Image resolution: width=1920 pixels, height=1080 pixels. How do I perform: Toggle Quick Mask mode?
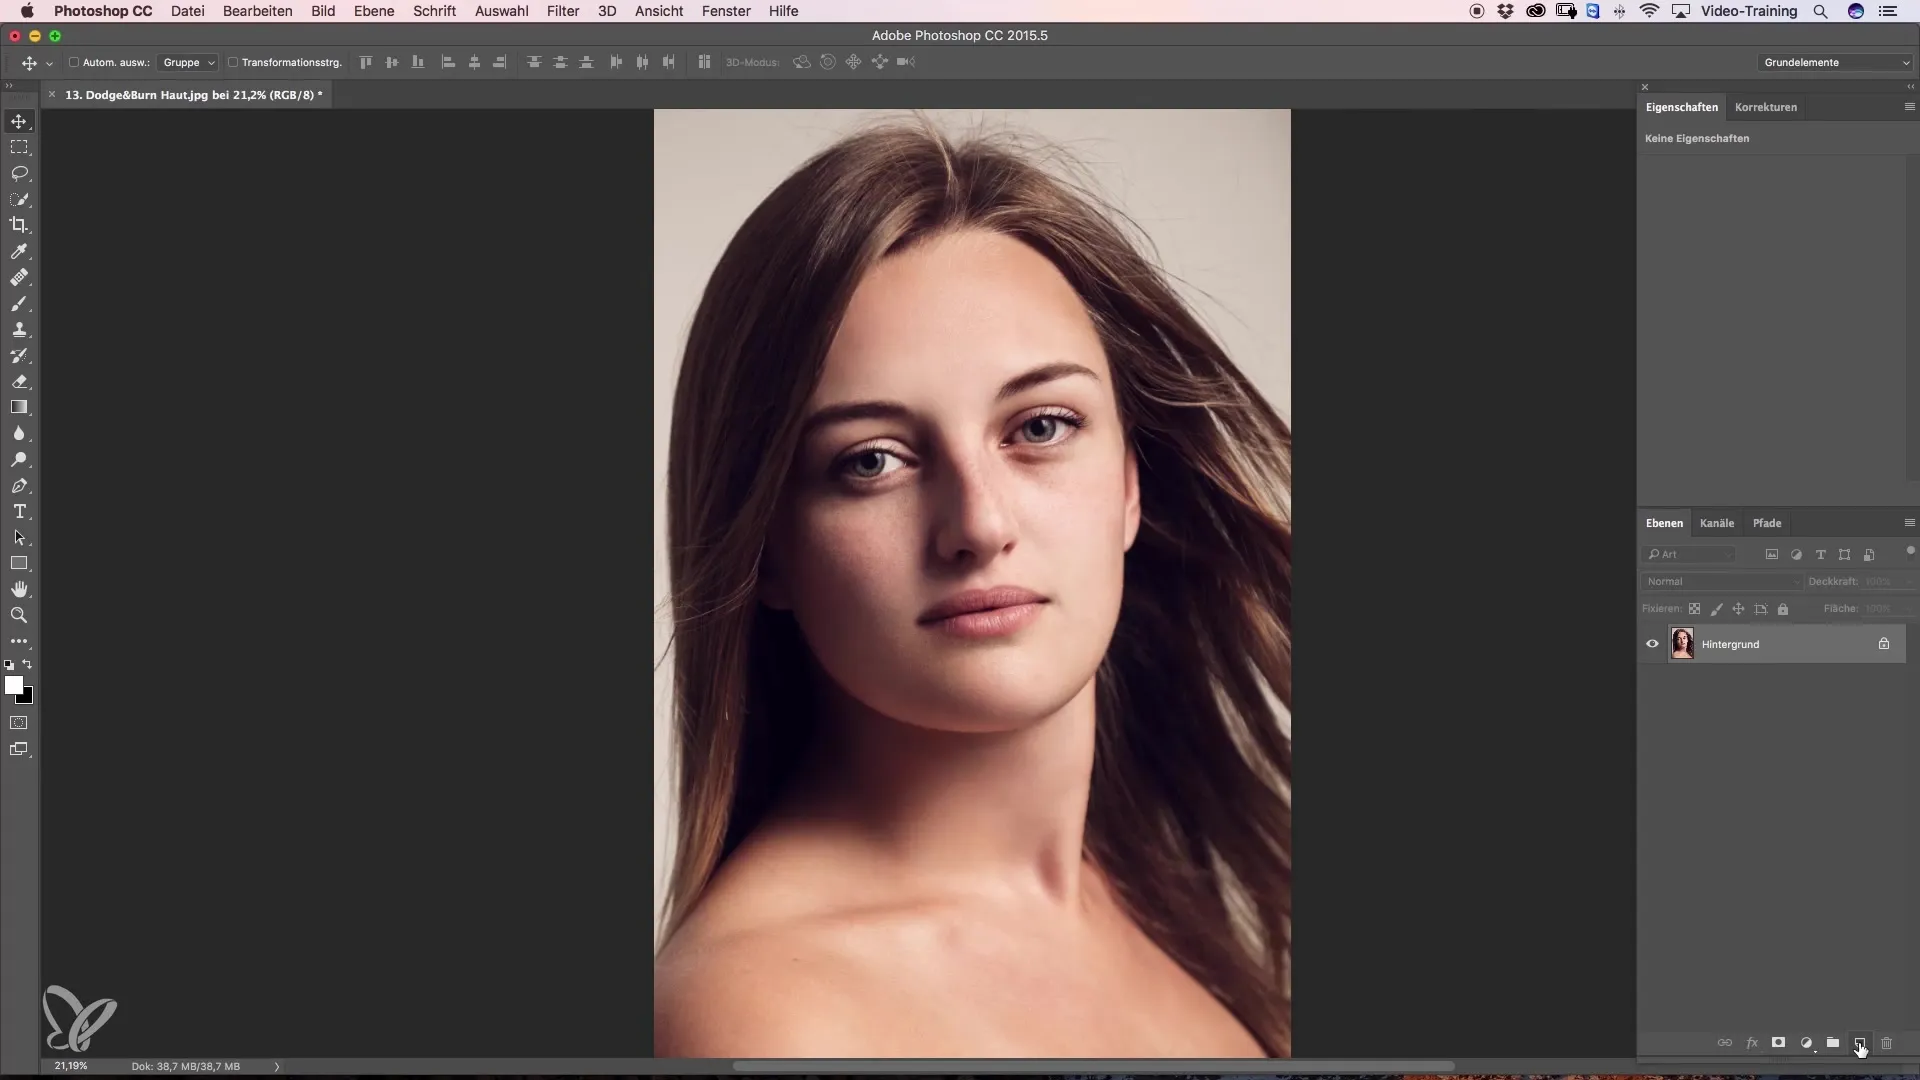19,722
